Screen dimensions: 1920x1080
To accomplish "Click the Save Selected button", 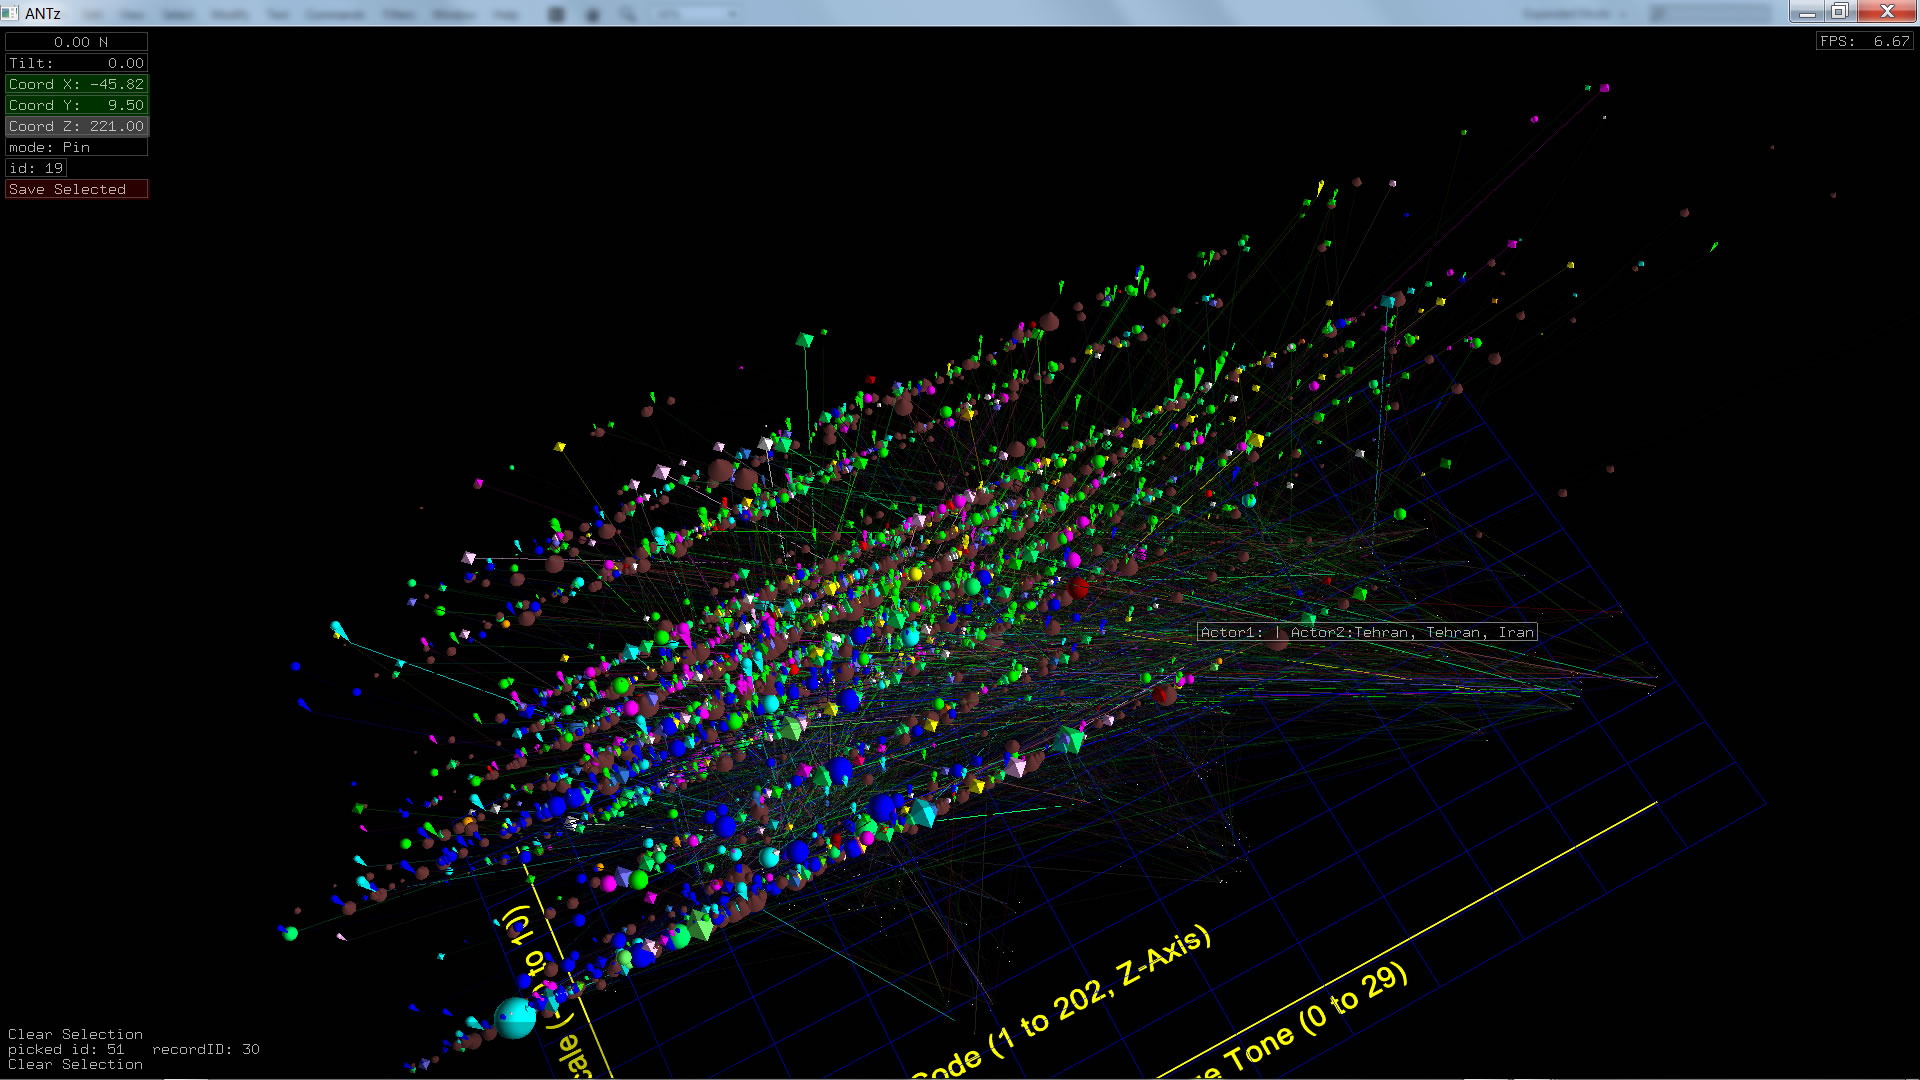I will coord(76,189).
